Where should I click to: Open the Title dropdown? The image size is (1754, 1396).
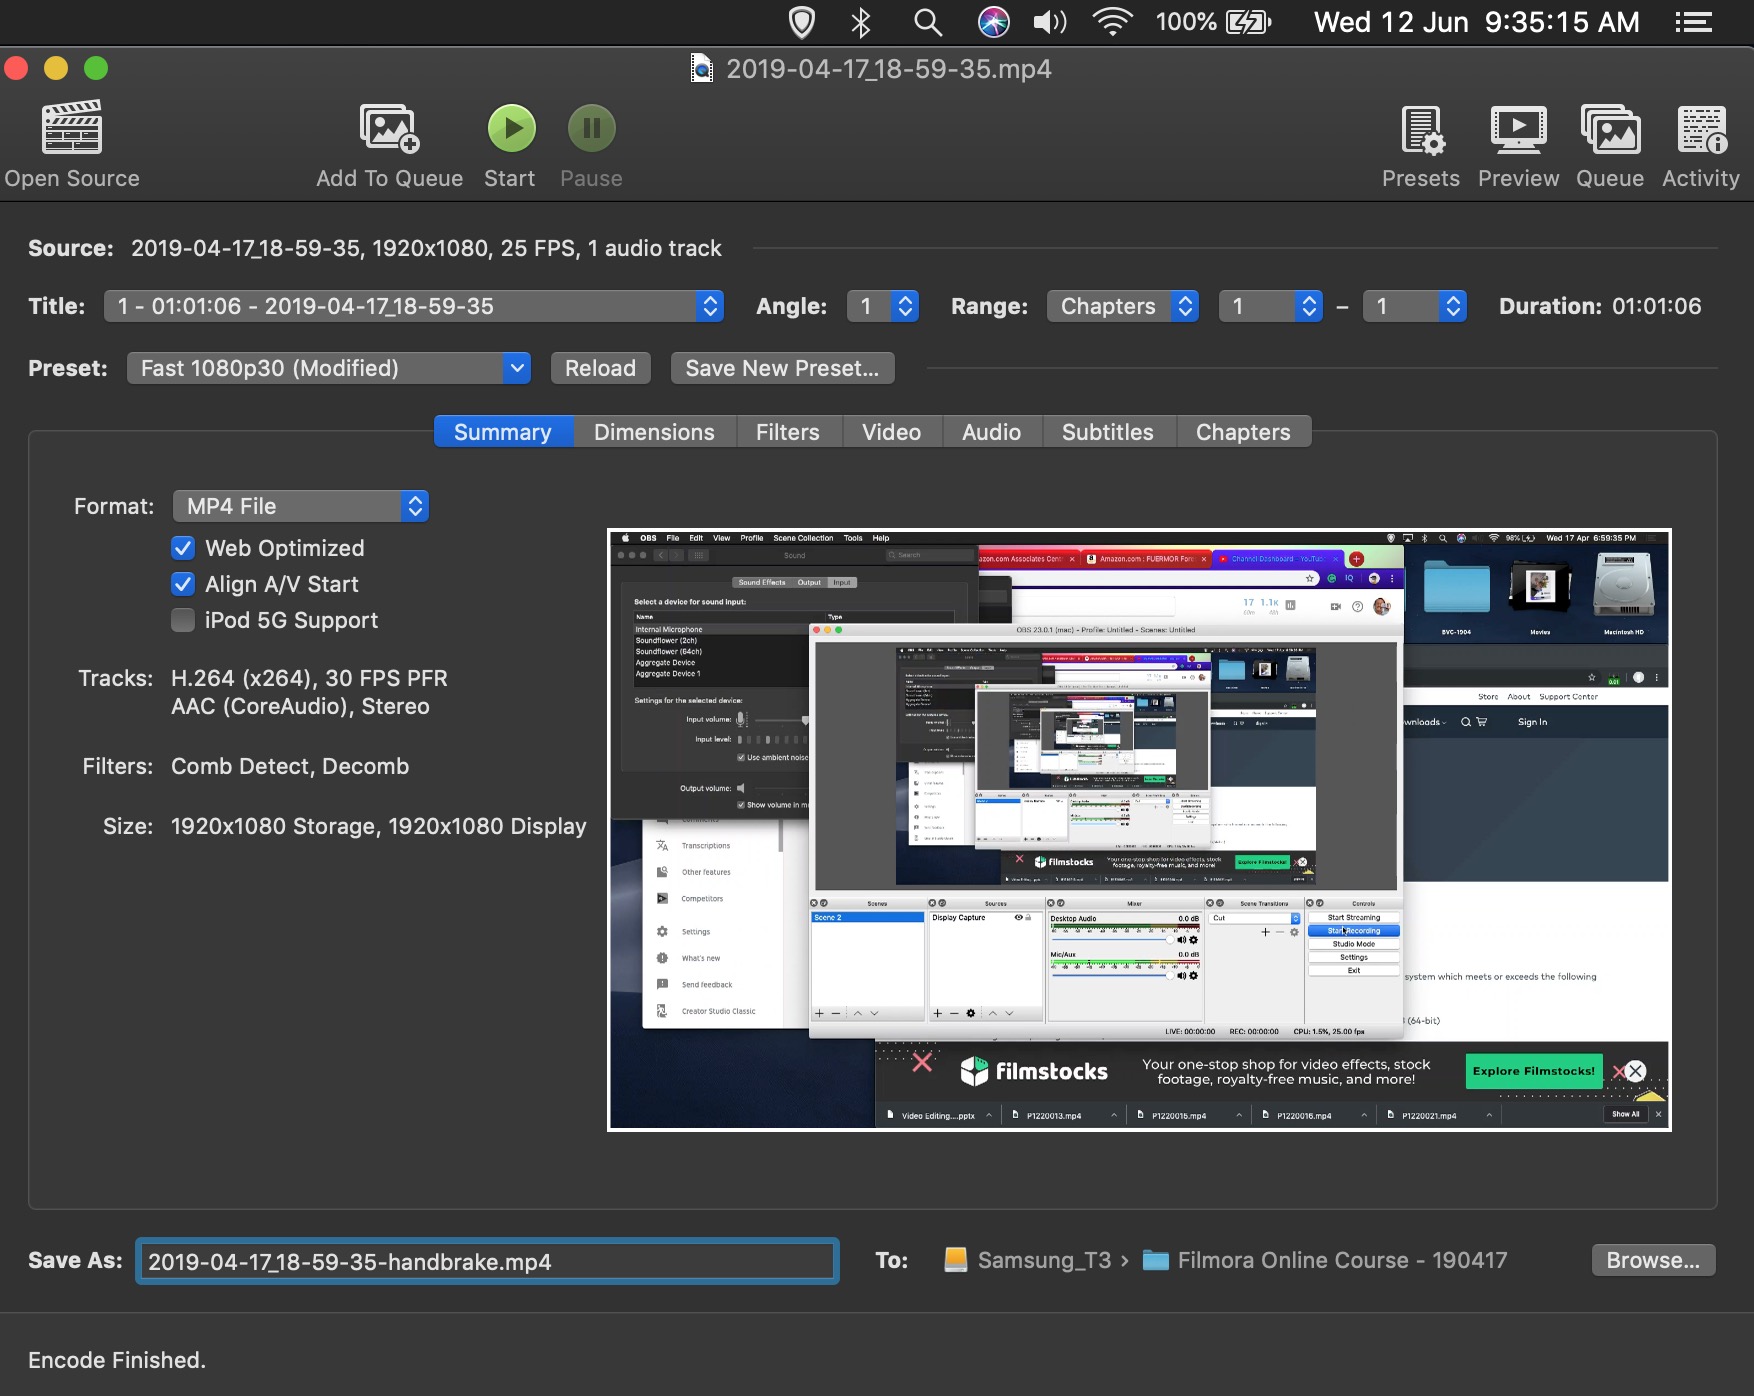point(414,306)
